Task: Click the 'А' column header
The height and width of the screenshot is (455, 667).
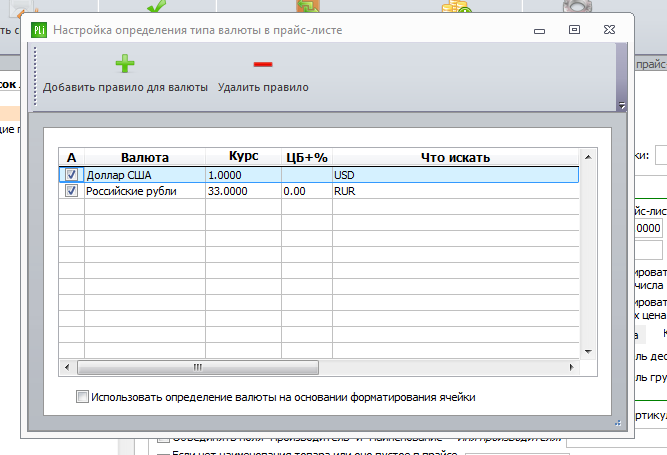Action: point(71,157)
